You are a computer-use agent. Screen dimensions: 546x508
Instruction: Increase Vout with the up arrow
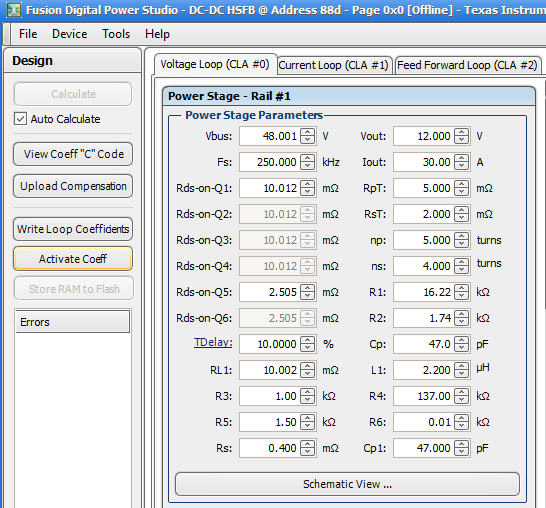[x=461, y=132]
